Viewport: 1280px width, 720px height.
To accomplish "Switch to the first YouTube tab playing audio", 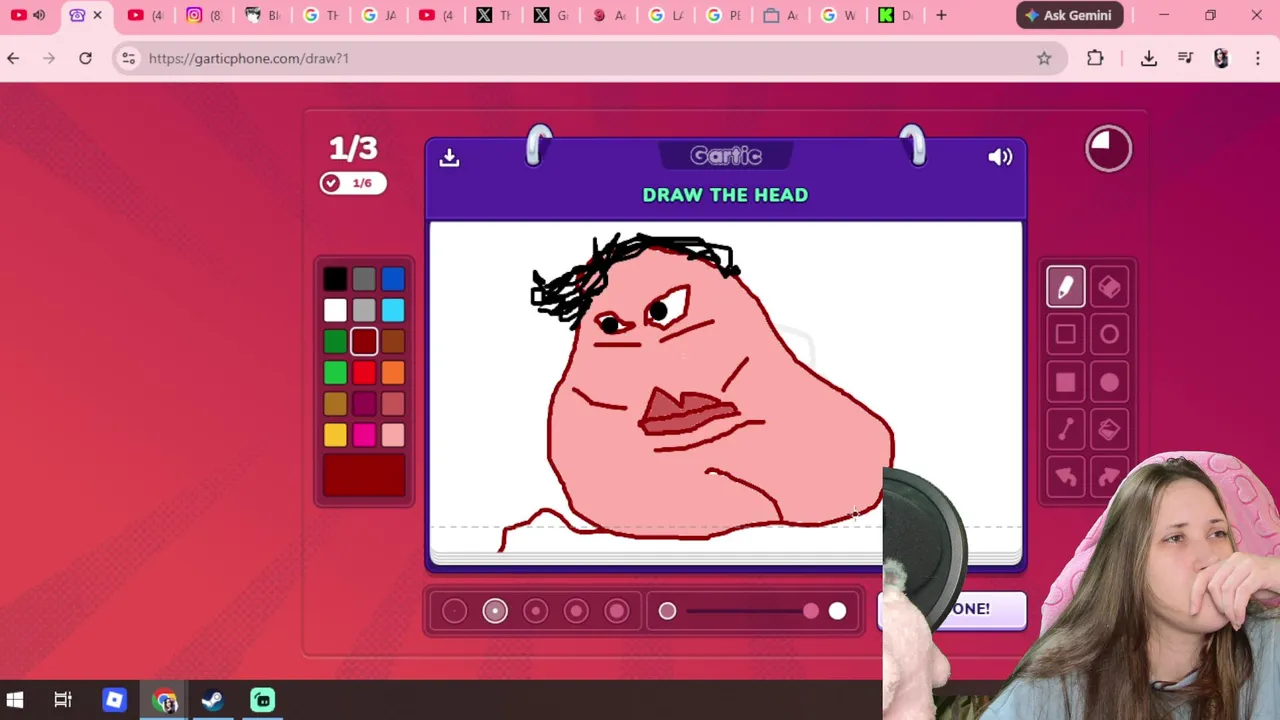I will pyautogui.click(x=28, y=15).
